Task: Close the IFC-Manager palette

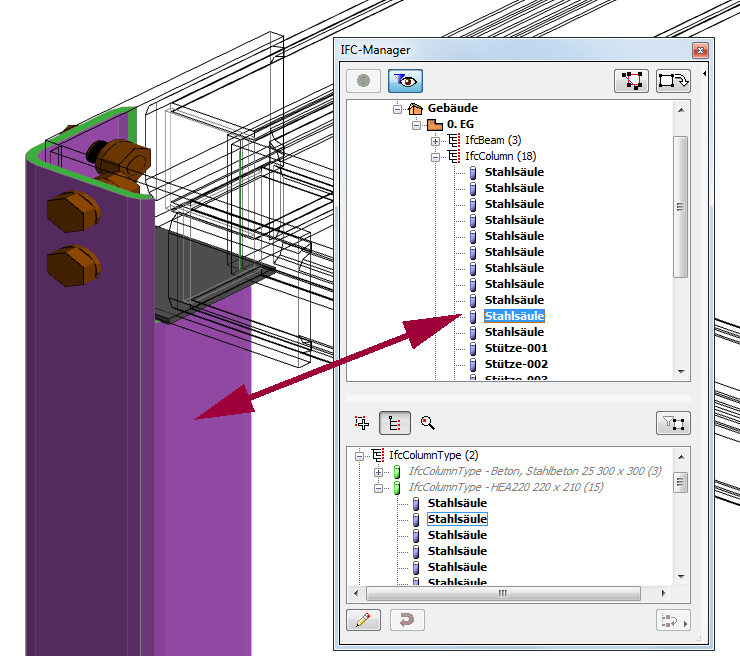Action: tap(700, 50)
